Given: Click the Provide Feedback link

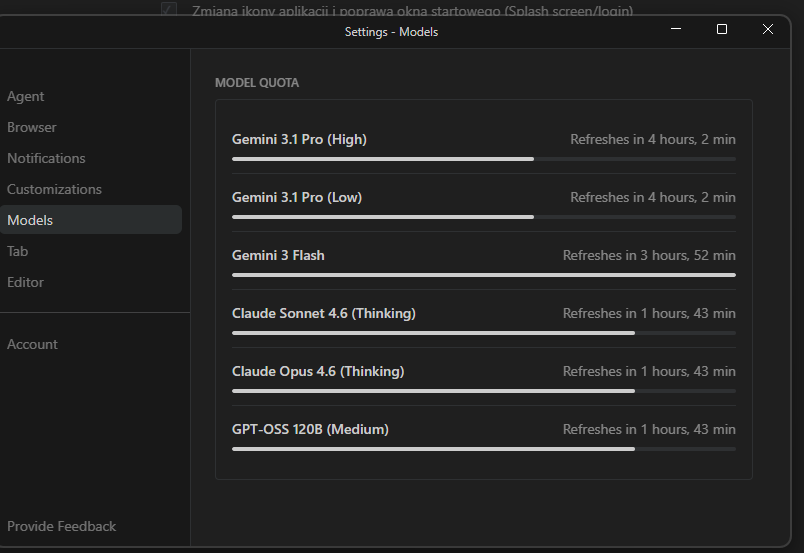Looking at the screenshot, I should click(x=62, y=526).
